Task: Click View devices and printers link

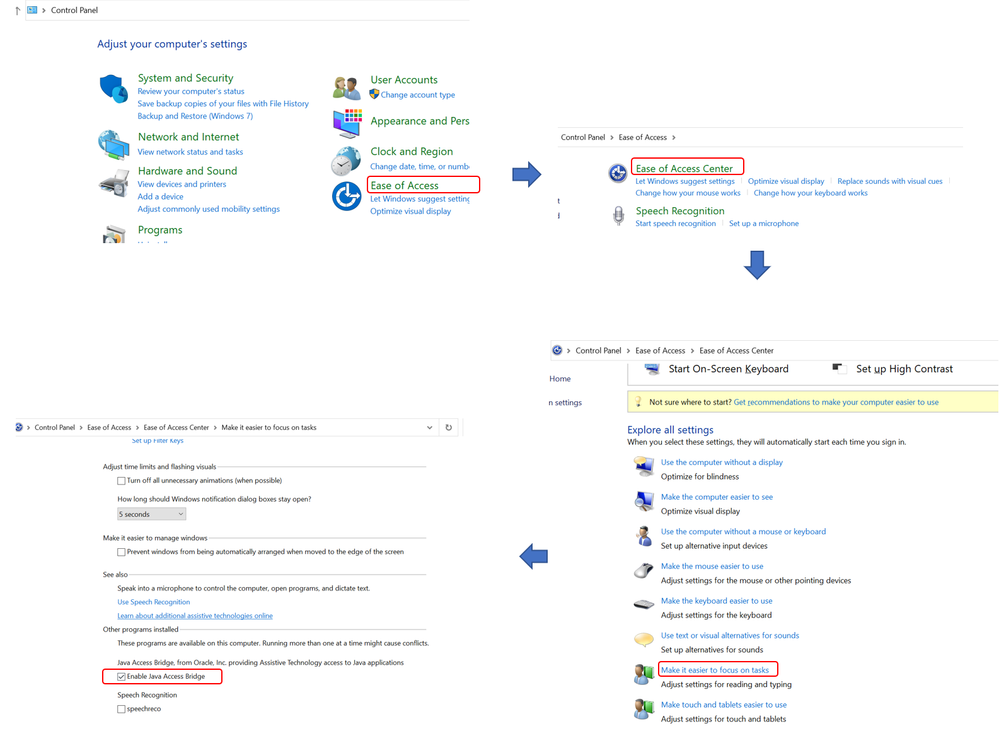Action: click(182, 184)
